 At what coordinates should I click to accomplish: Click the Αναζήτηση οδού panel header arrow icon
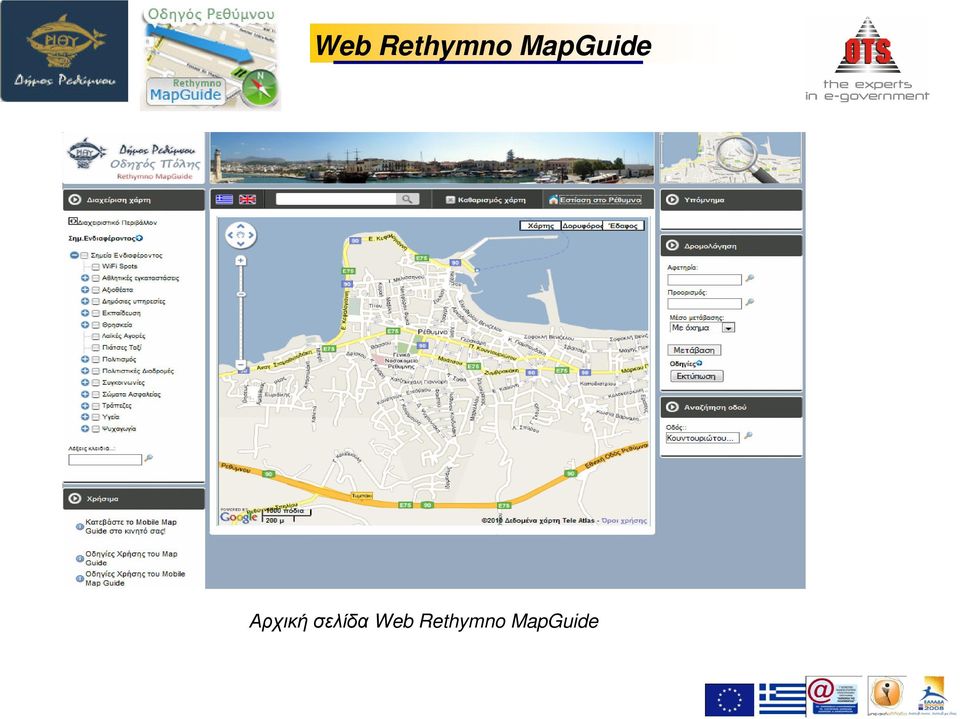point(672,407)
